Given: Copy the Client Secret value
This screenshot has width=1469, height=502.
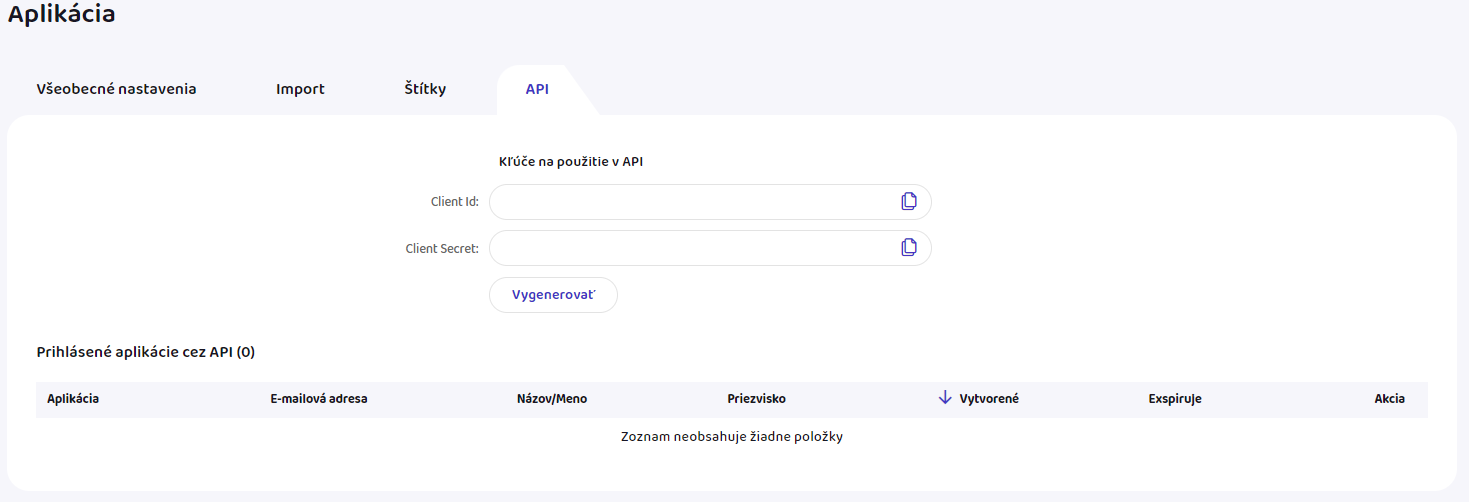Looking at the screenshot, I should click(908, 248).
